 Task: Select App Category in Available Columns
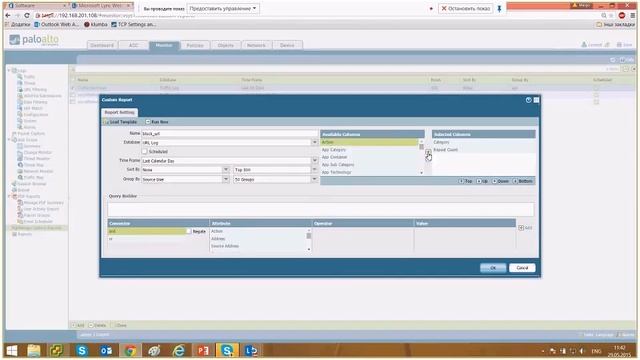(x=369, y=150)
